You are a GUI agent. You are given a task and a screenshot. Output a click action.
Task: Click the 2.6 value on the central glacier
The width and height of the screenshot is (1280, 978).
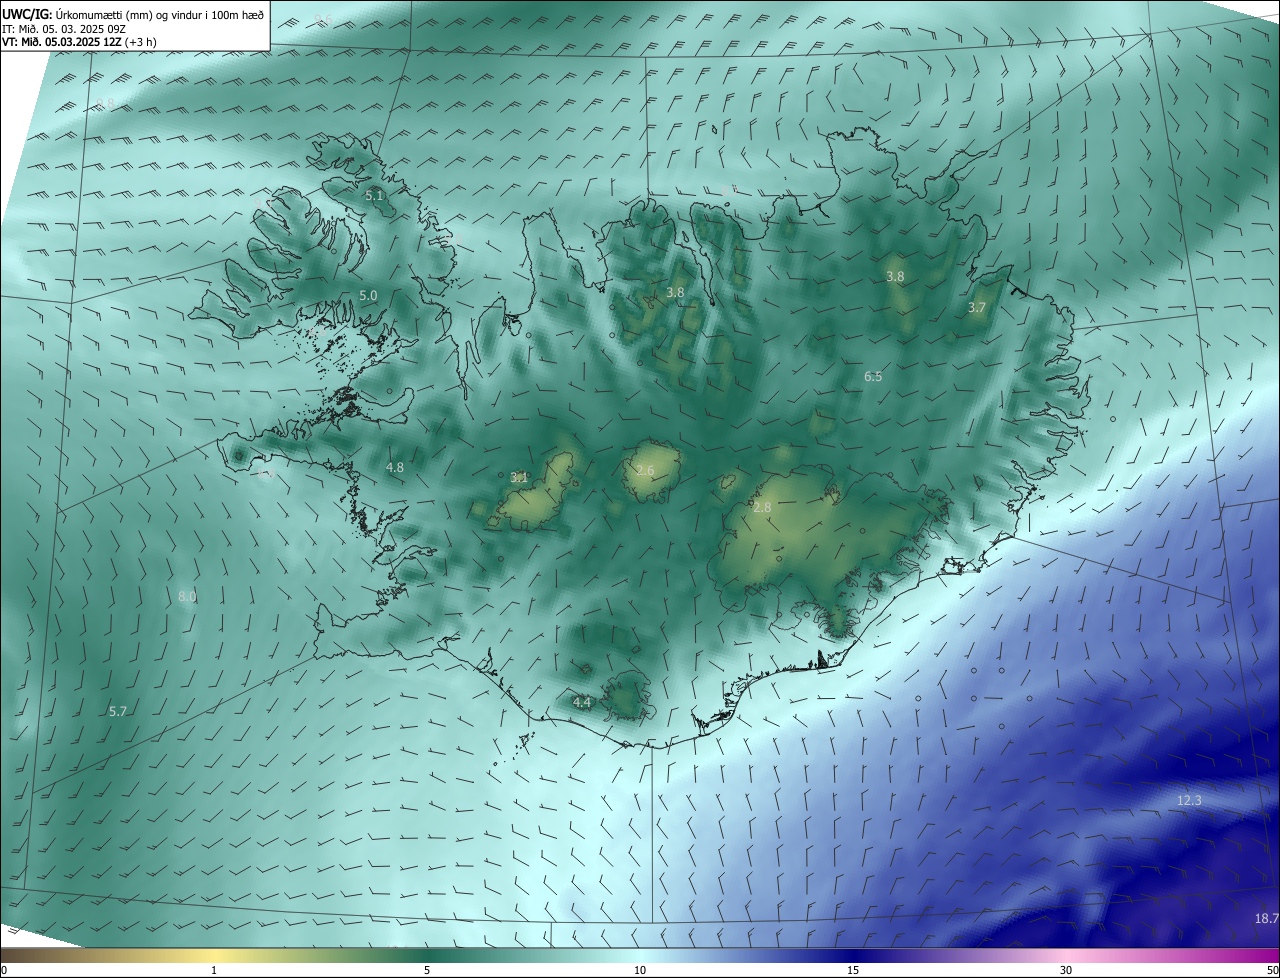pos(645,470)
